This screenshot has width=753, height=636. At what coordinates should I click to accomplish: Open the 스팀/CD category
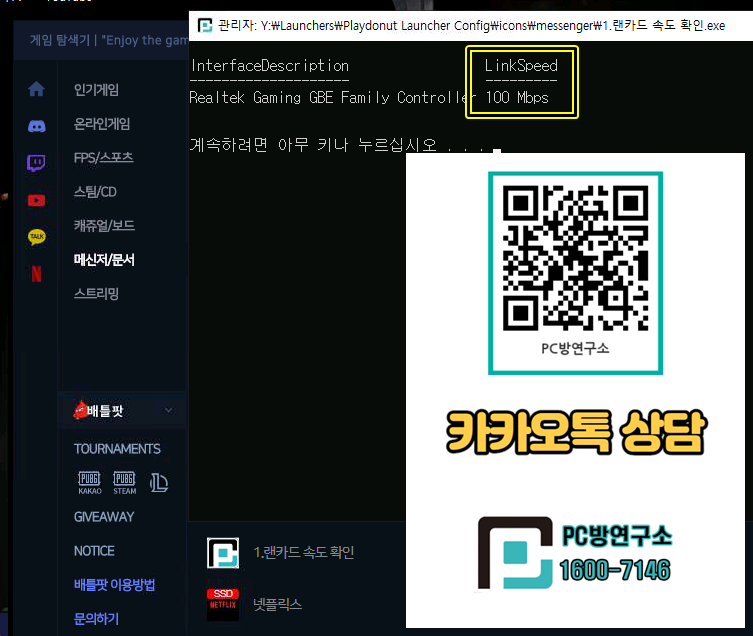coord(95,192)
